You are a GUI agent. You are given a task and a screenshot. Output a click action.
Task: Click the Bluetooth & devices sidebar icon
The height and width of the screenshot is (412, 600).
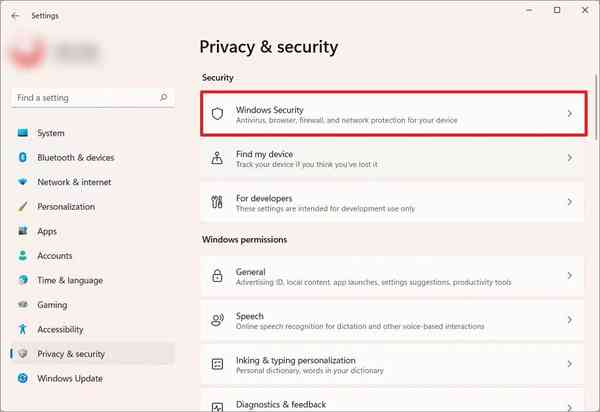pos(22,158)
